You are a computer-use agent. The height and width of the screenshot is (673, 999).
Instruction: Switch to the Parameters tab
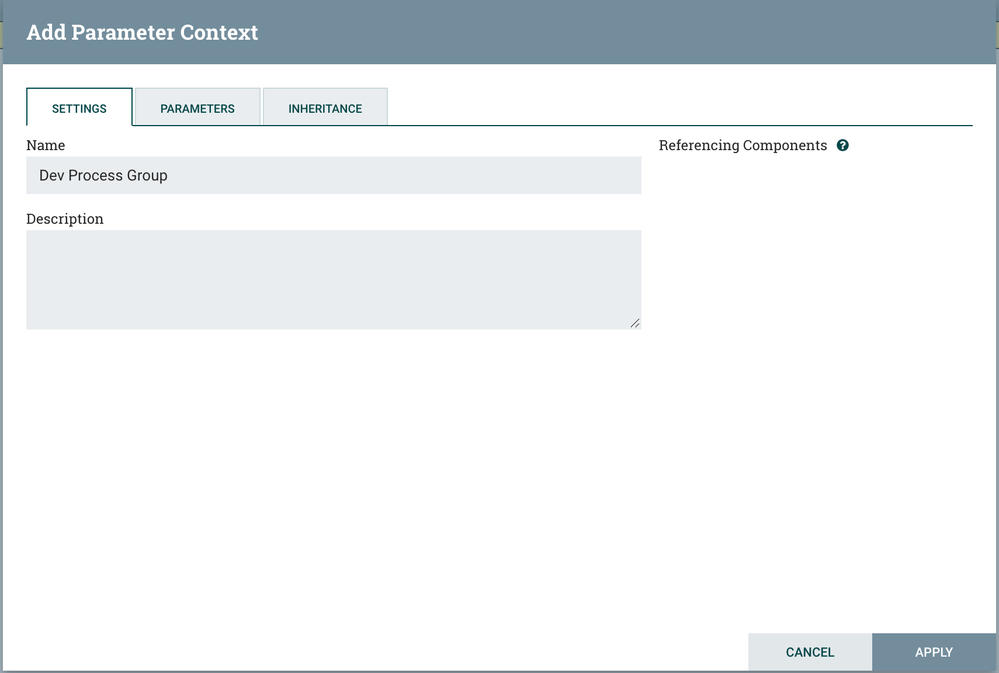click(197, 108)
